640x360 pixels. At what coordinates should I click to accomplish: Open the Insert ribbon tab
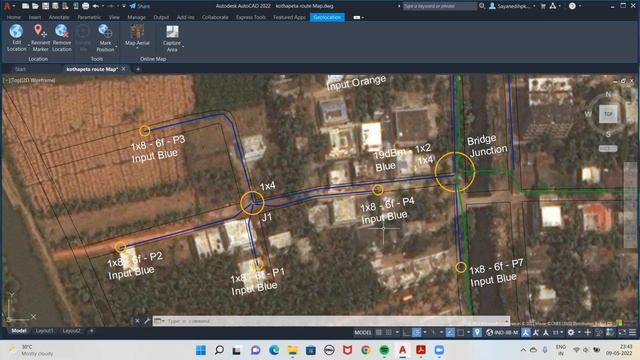35,17
